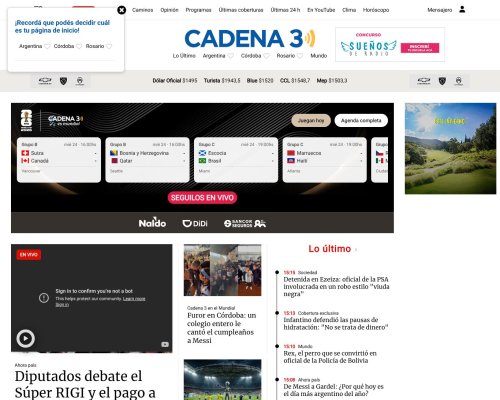
Task: Click the Tarjeta exchange rate
Action: point(222,81)
